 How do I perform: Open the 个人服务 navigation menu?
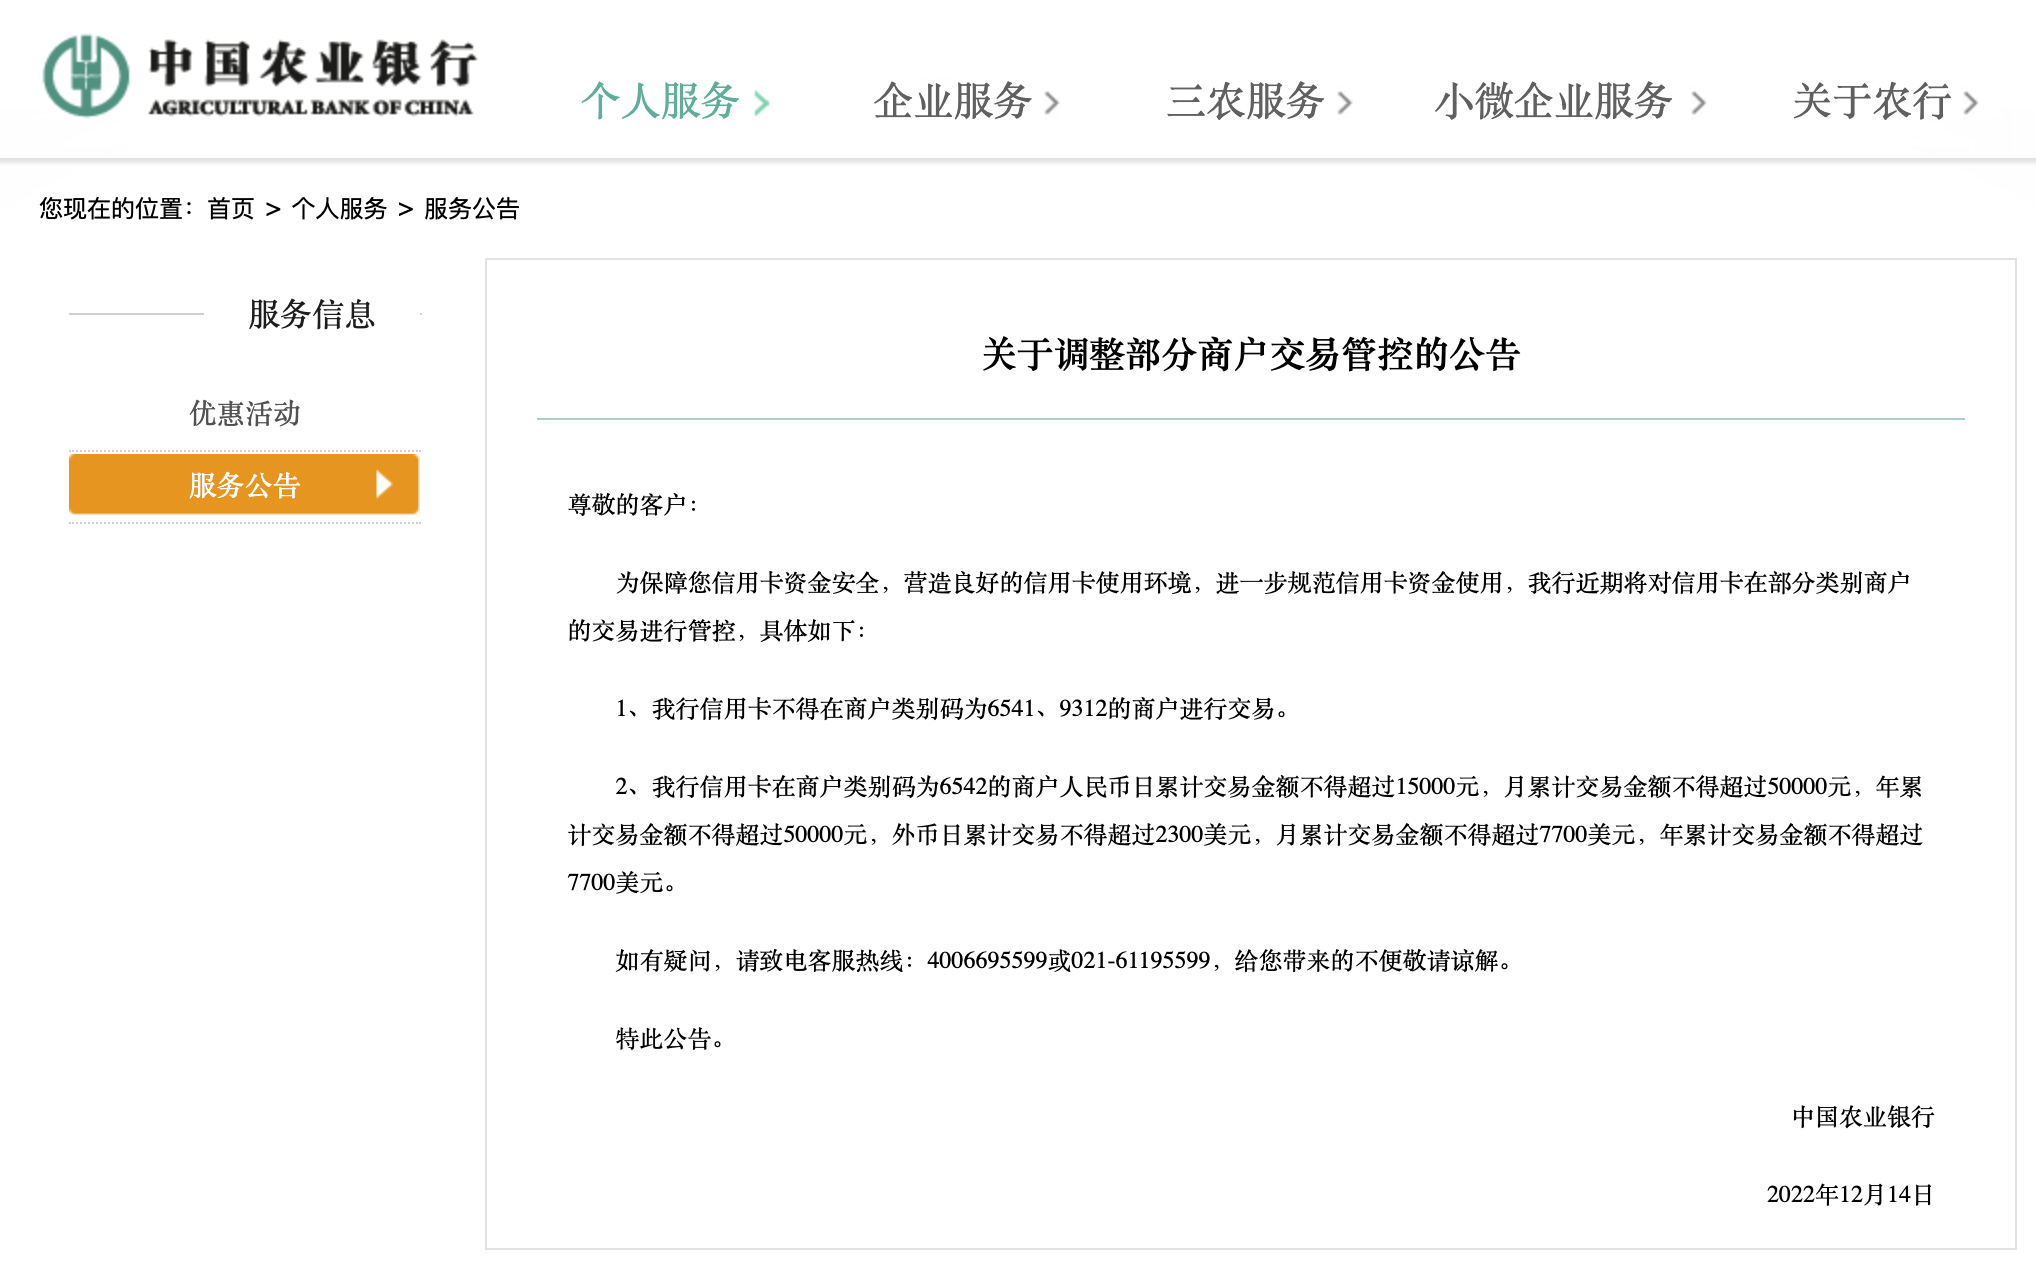click(x=660, y=102)
